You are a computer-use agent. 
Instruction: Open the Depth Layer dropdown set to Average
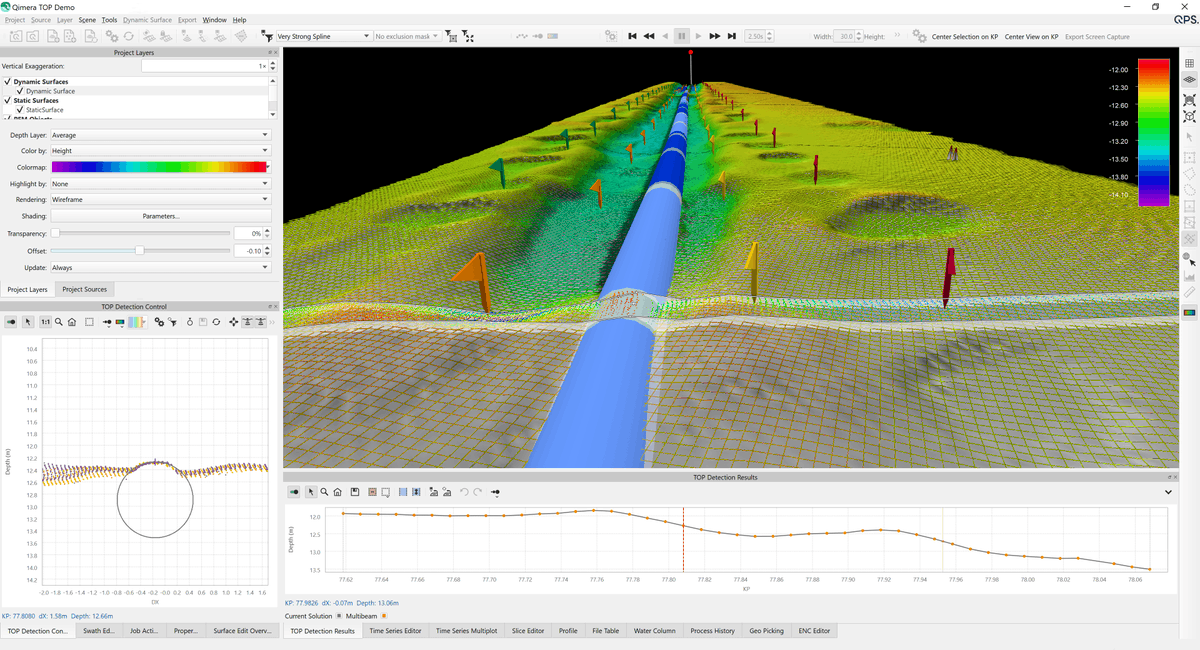point(161,135)
